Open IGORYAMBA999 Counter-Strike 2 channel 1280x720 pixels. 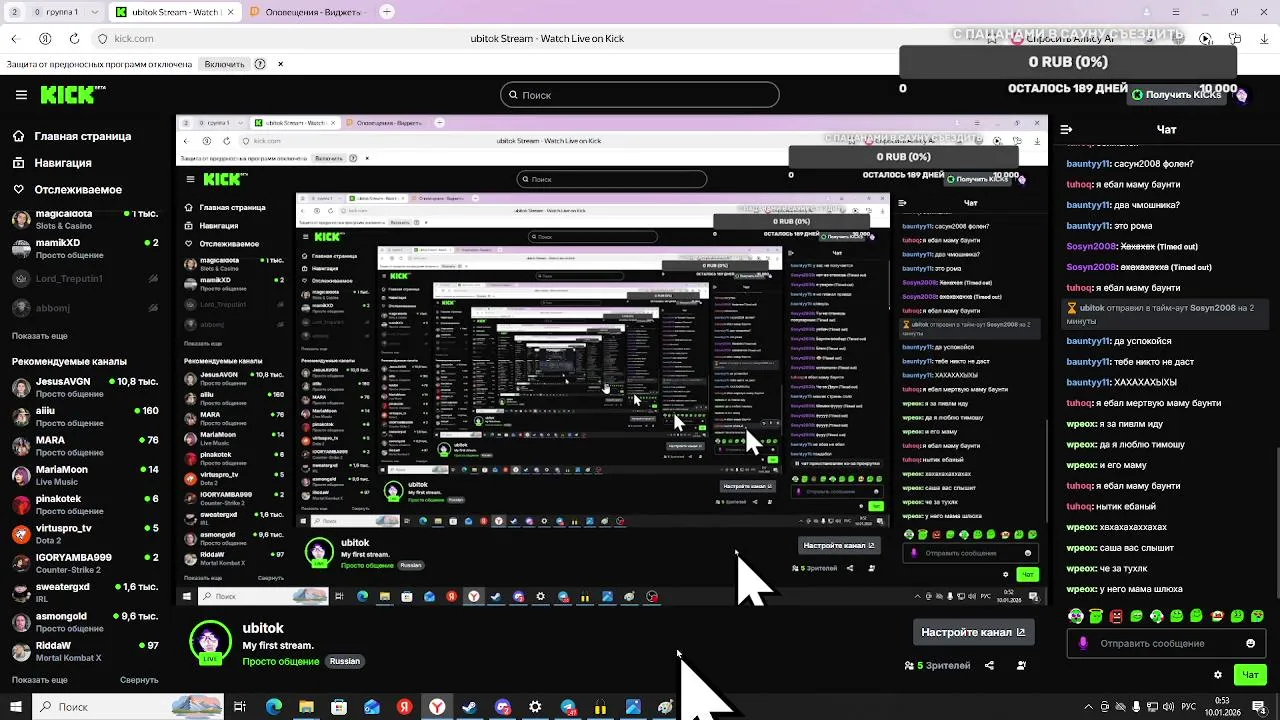point(85,563)
